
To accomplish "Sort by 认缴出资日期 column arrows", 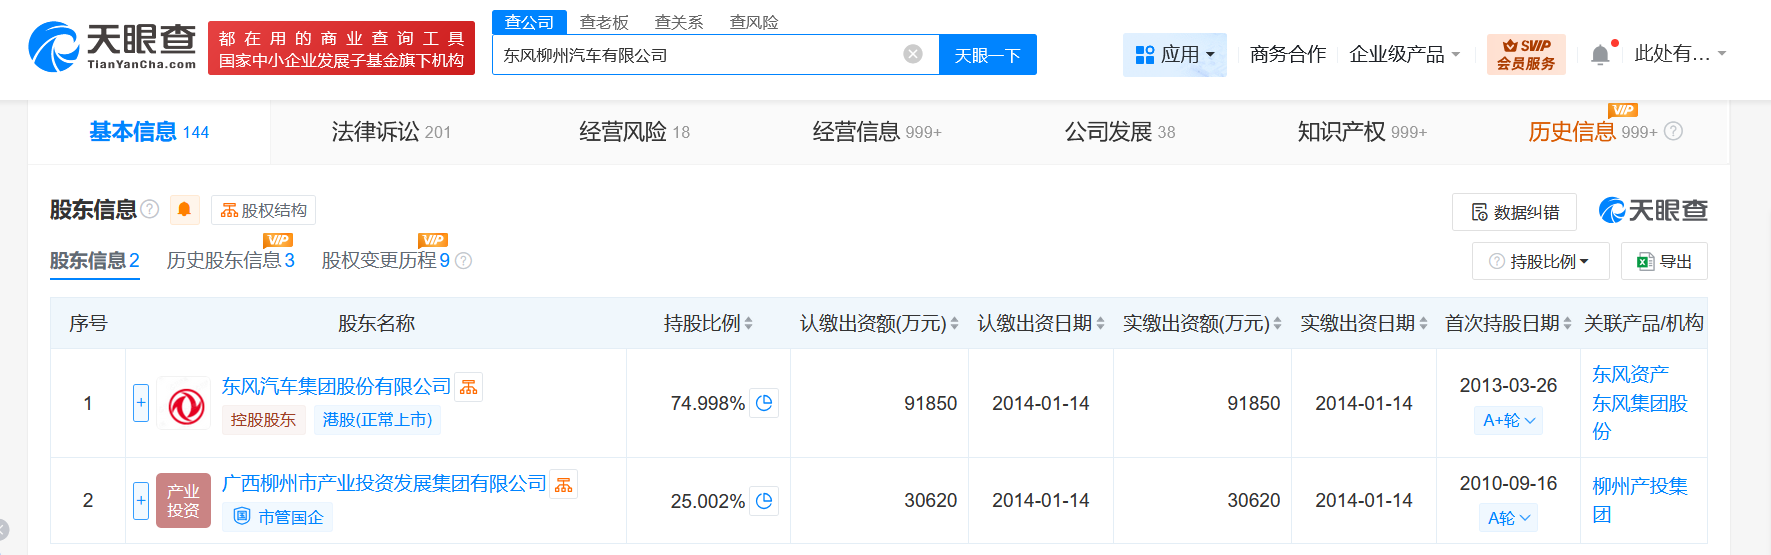I will (1100, 323).
